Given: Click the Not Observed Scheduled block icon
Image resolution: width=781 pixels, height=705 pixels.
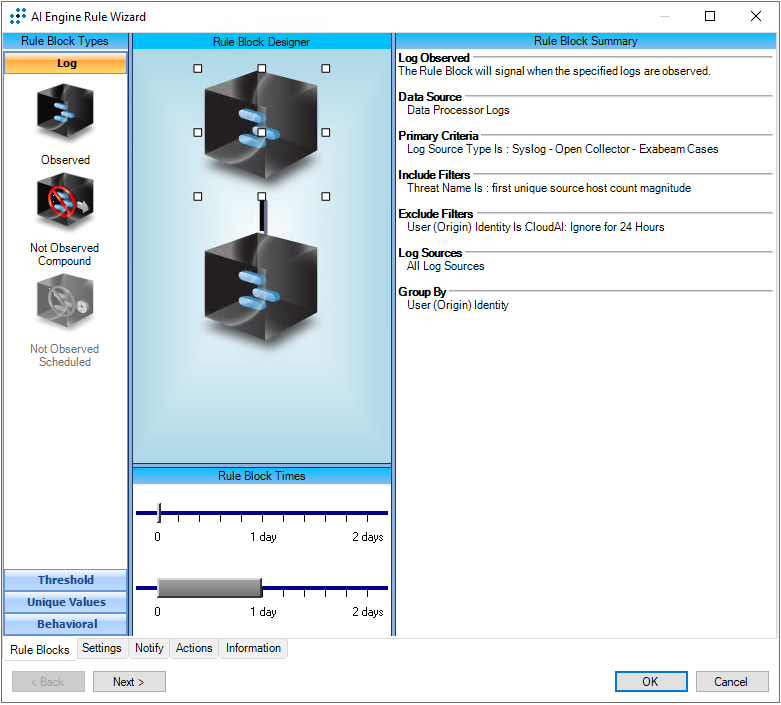Looking at the screenshot, I should pyautogui.click(x=65, y=302).
